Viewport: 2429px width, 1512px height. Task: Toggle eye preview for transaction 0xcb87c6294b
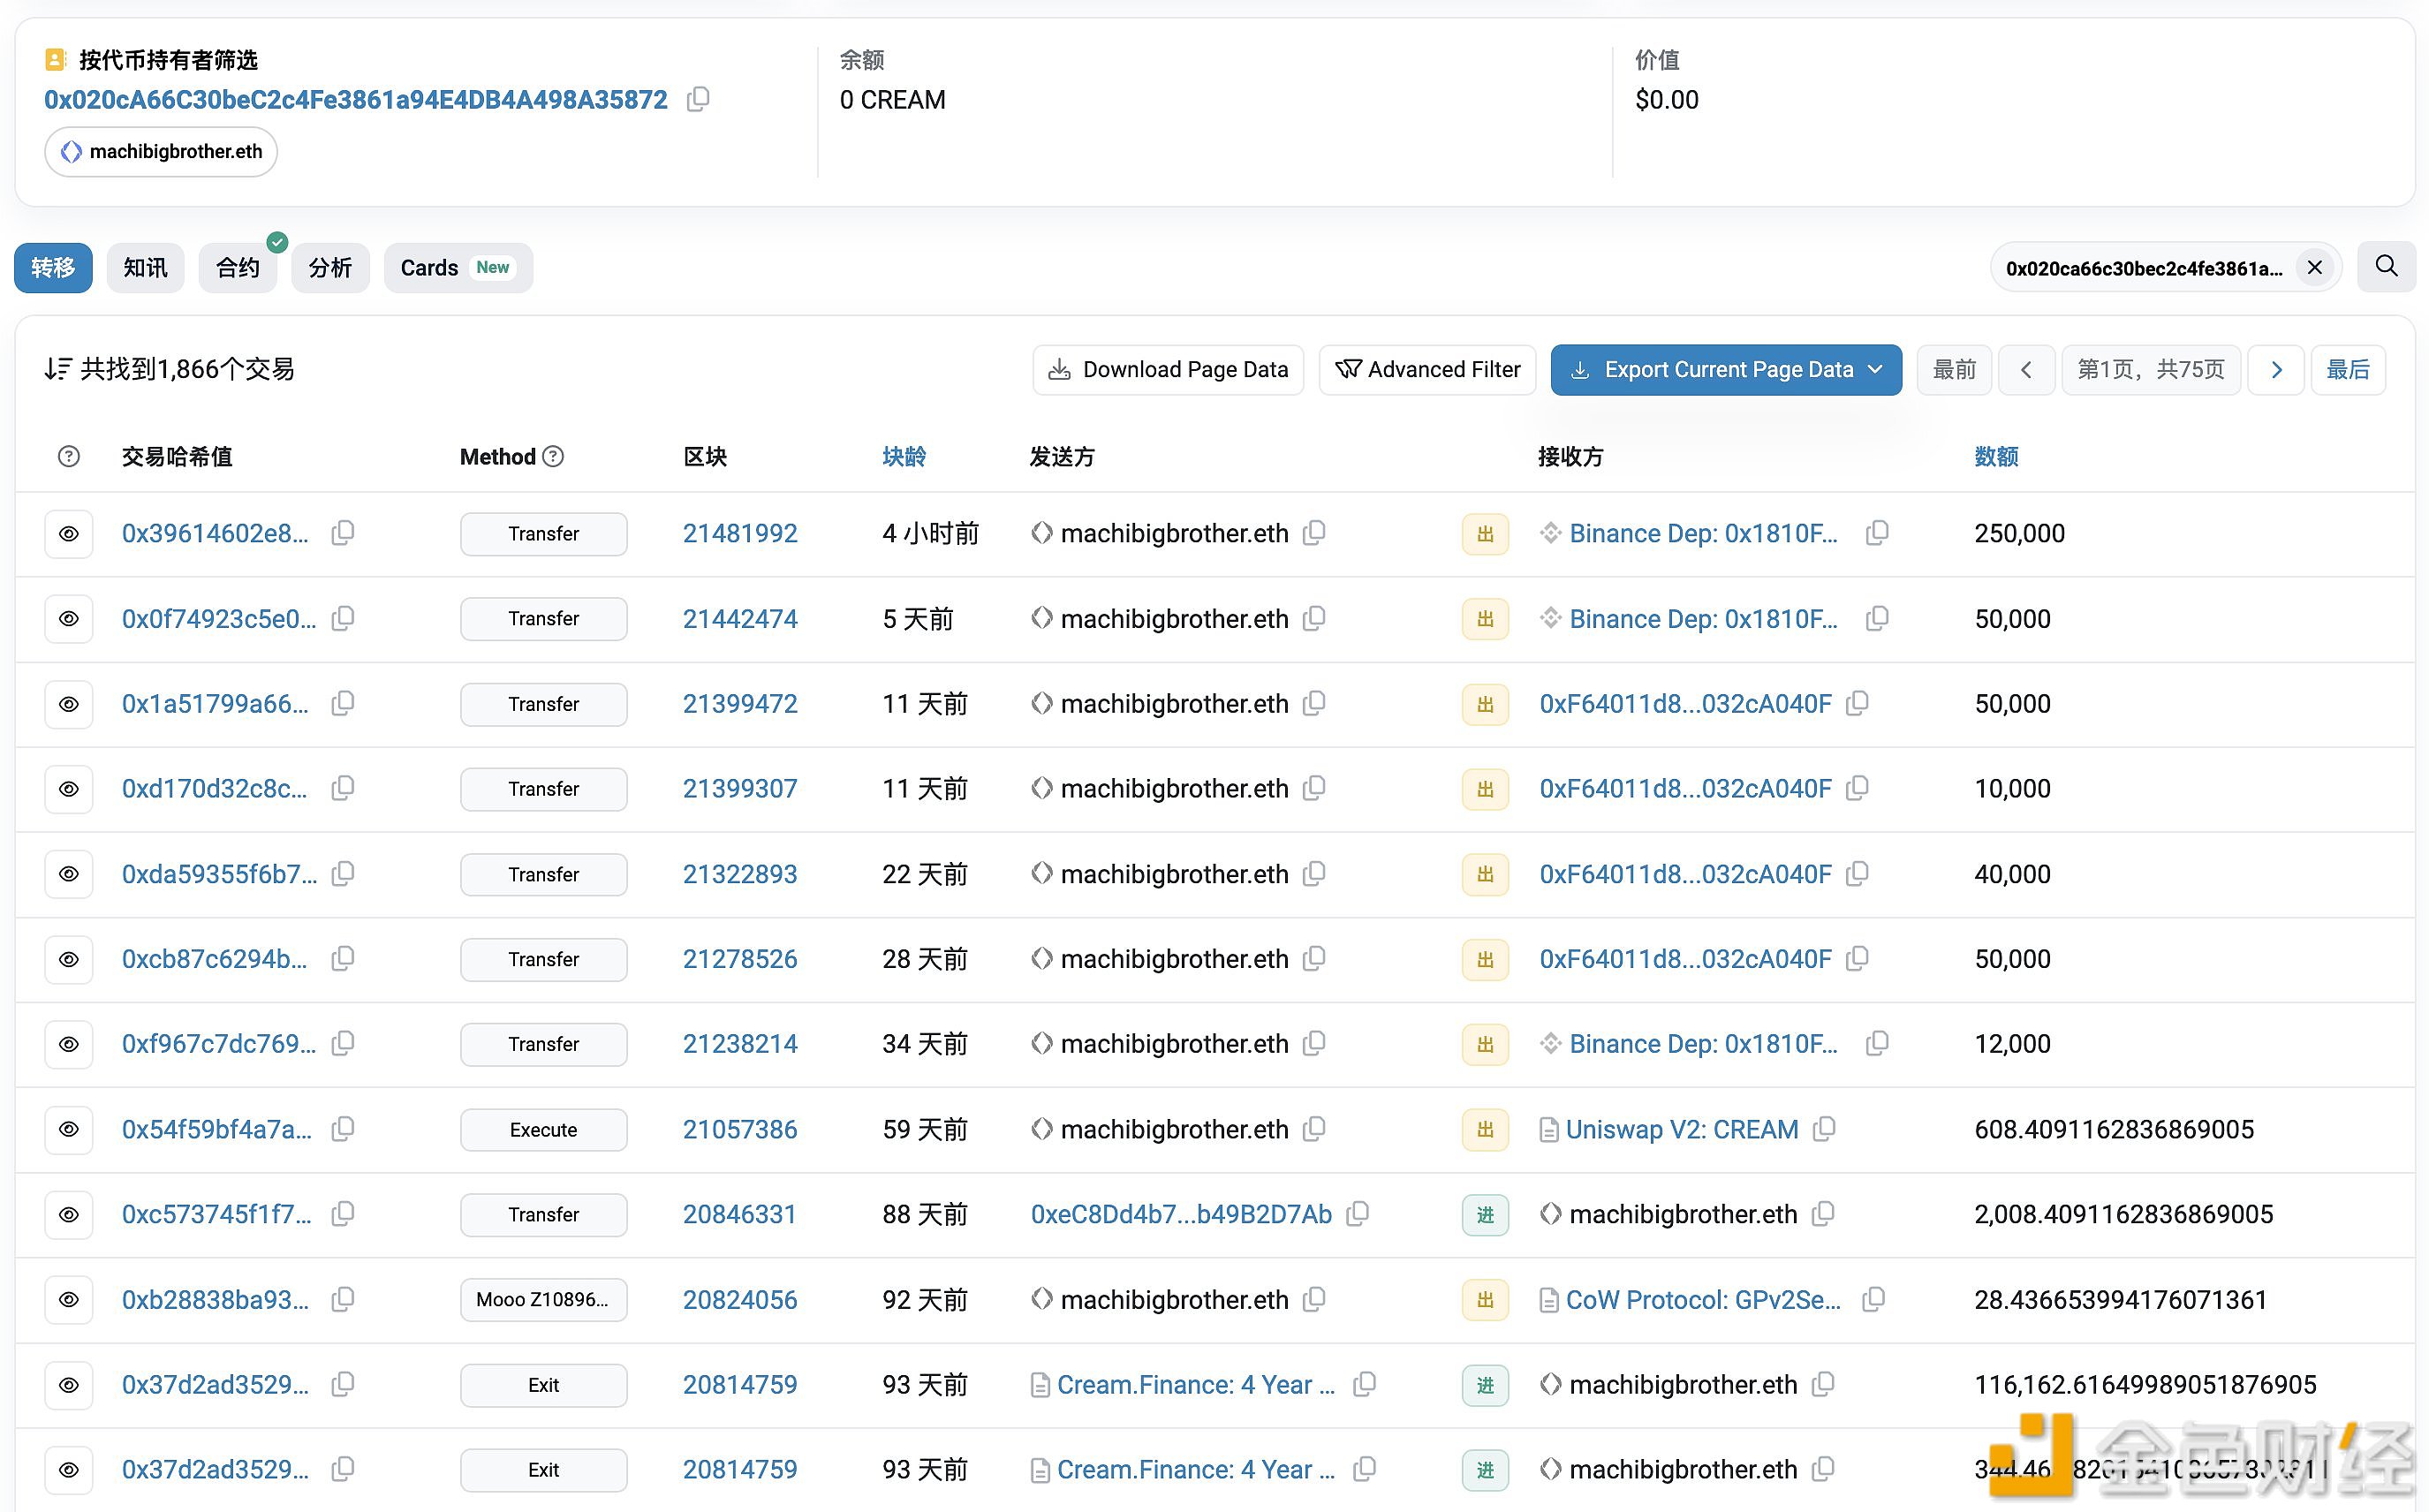pyautogui.click(x=69, y=959)
